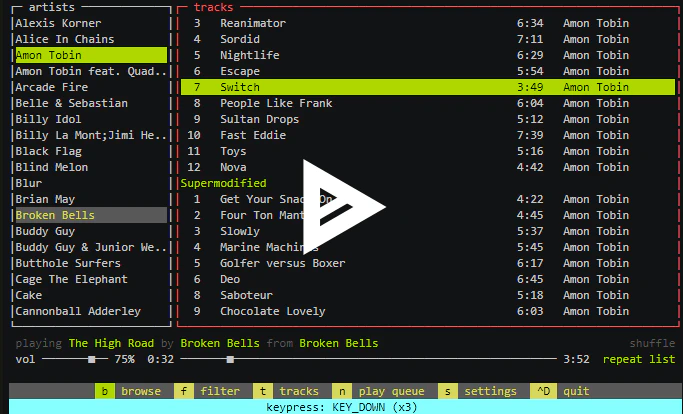This screenshot has width=683, height=414.
Task: Select track 12 Nova
Action: tap(428, 167)
